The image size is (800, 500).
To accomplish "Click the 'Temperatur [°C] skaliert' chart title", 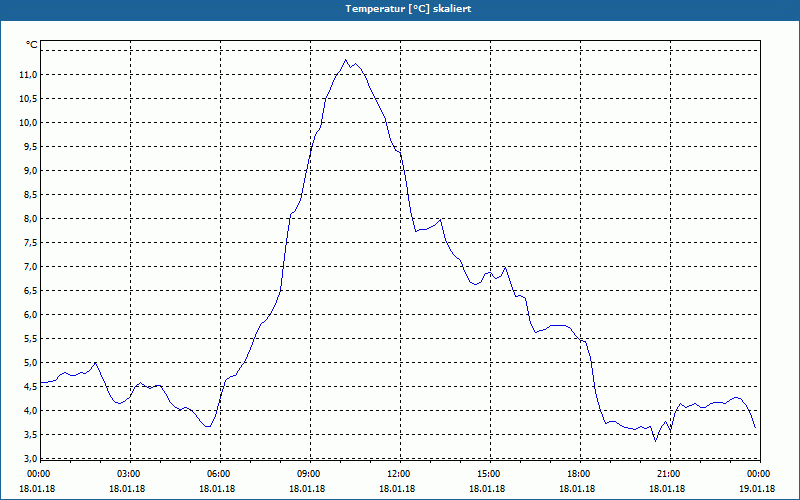I will [x=408, y=9].
